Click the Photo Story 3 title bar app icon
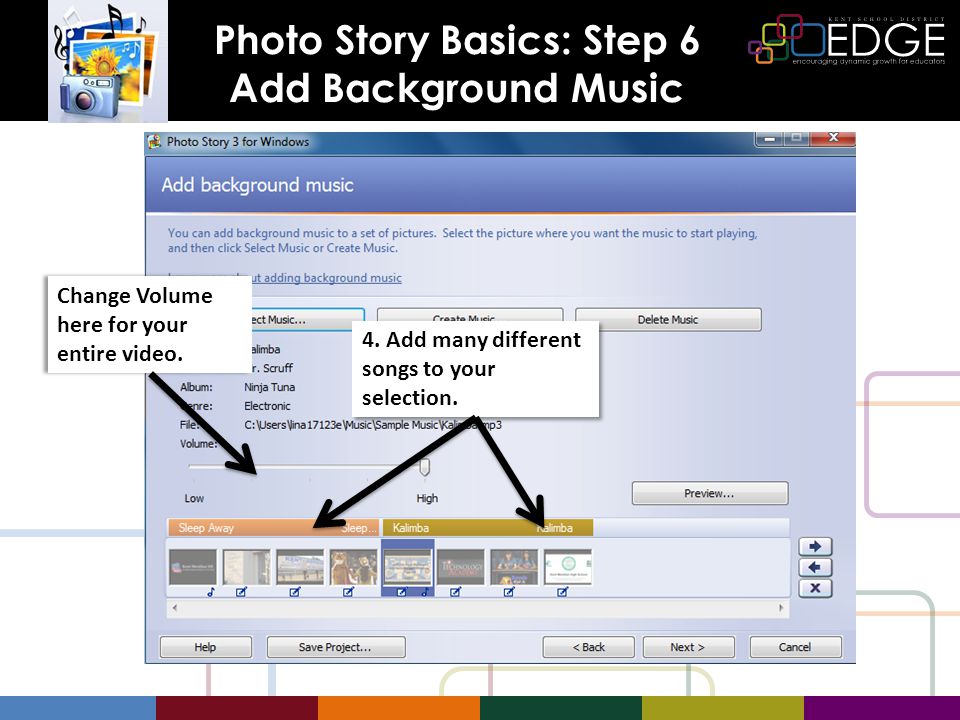 154,141
